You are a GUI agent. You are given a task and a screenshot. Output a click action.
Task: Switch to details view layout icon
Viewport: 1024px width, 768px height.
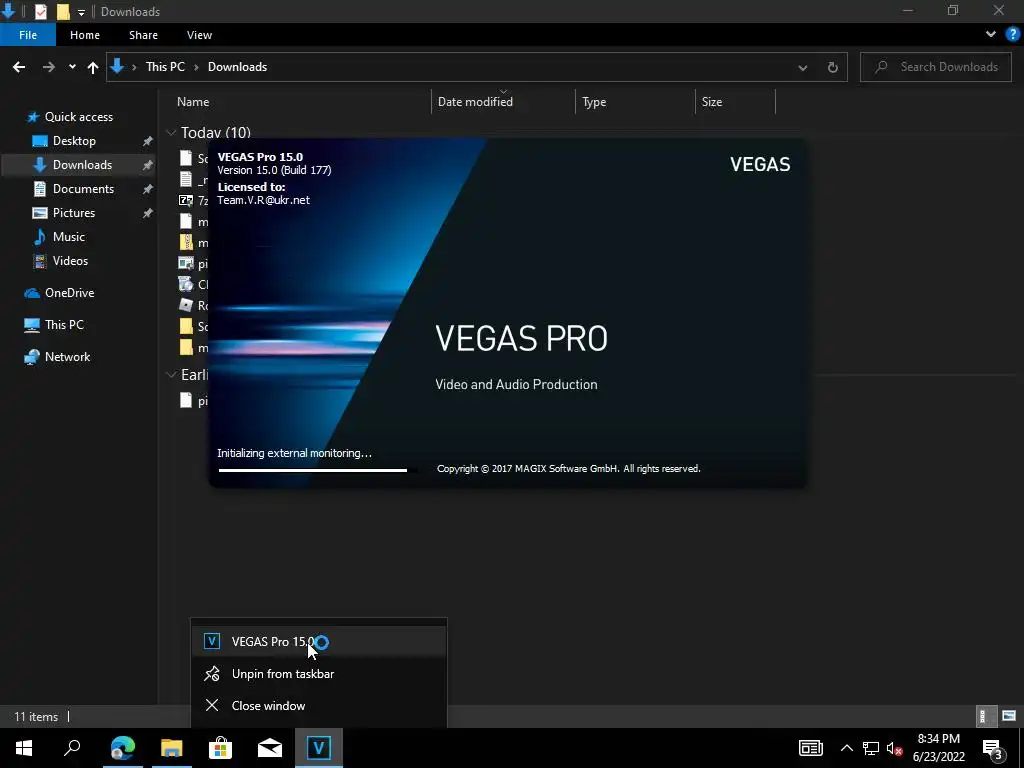click(986, 716)
